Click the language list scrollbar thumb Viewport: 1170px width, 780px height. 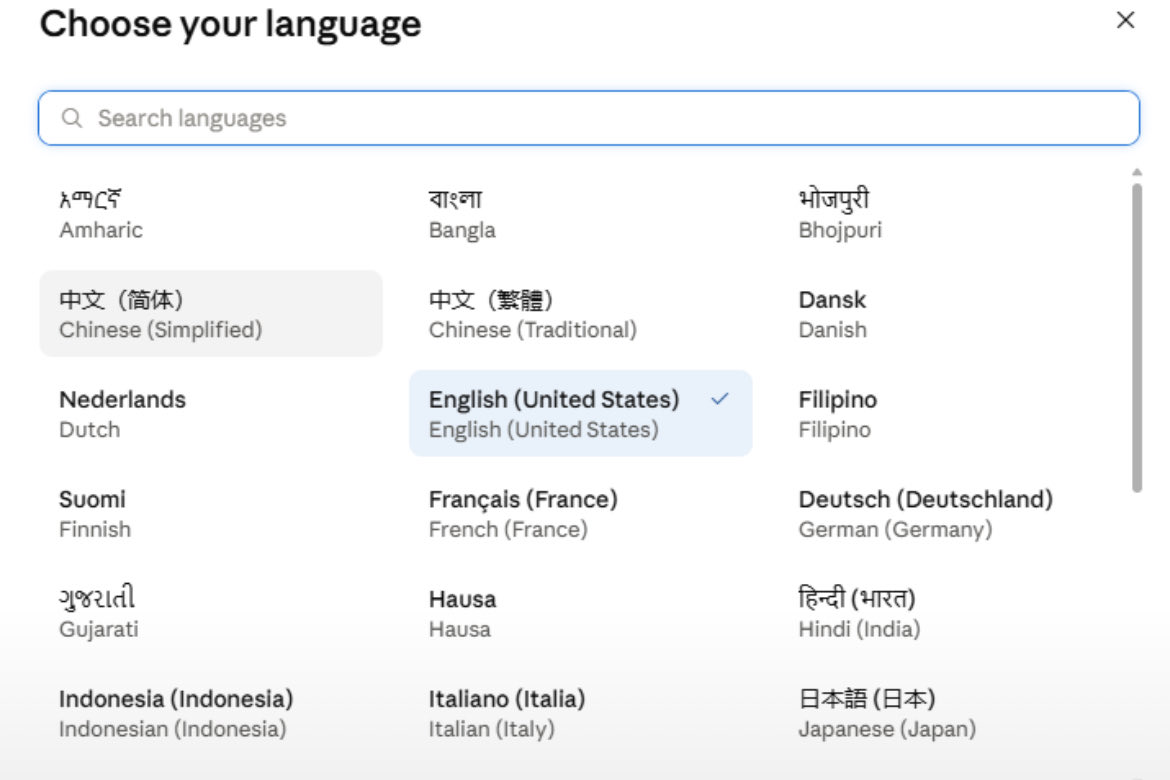pyautogui.click(x=1136, y=337)
